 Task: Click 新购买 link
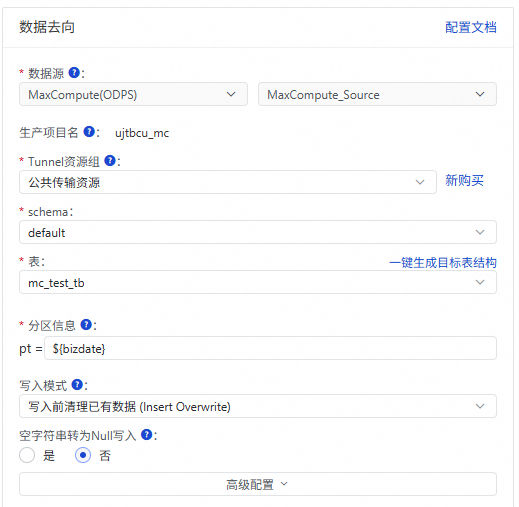(464, 180)
